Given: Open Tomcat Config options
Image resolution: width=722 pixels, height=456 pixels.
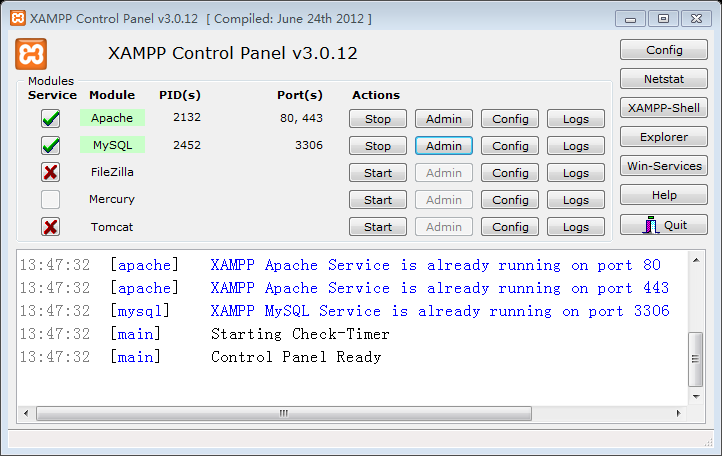Looking at the screenshot, I should (510, 227).
